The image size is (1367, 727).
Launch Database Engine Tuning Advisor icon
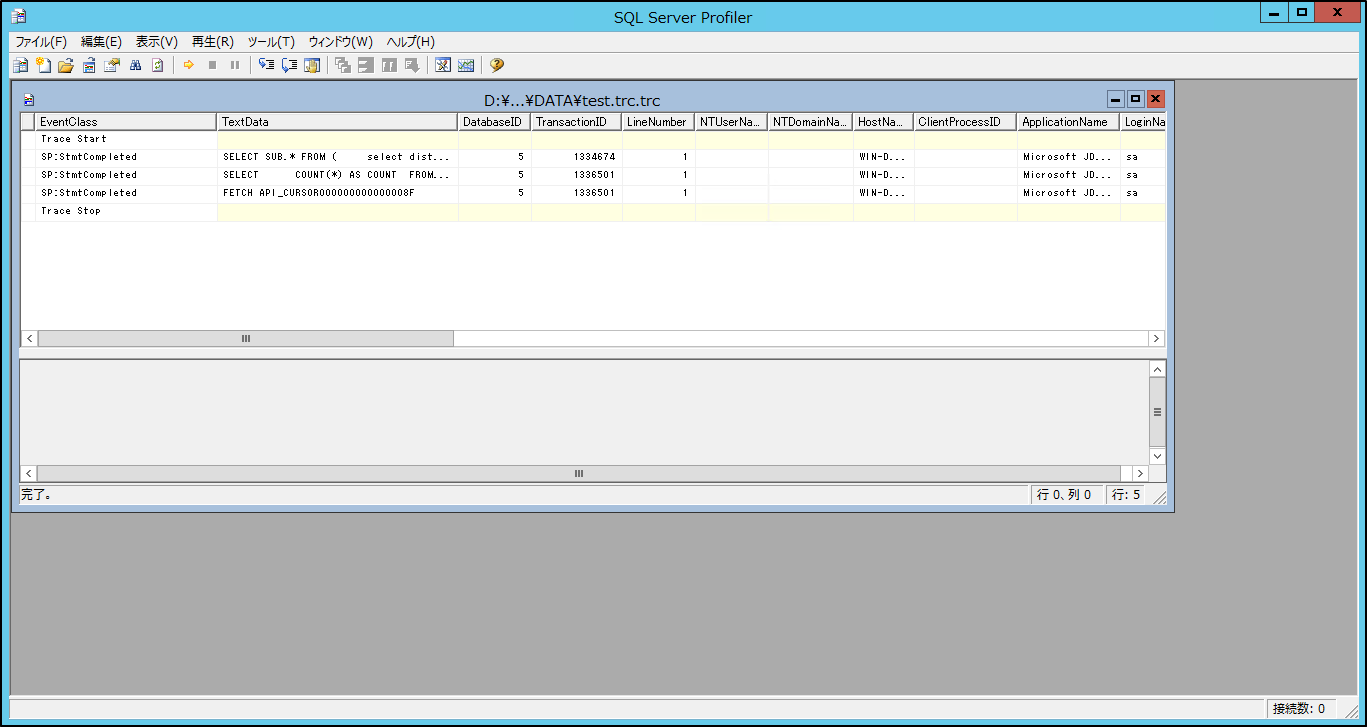[x=443, y=65]
